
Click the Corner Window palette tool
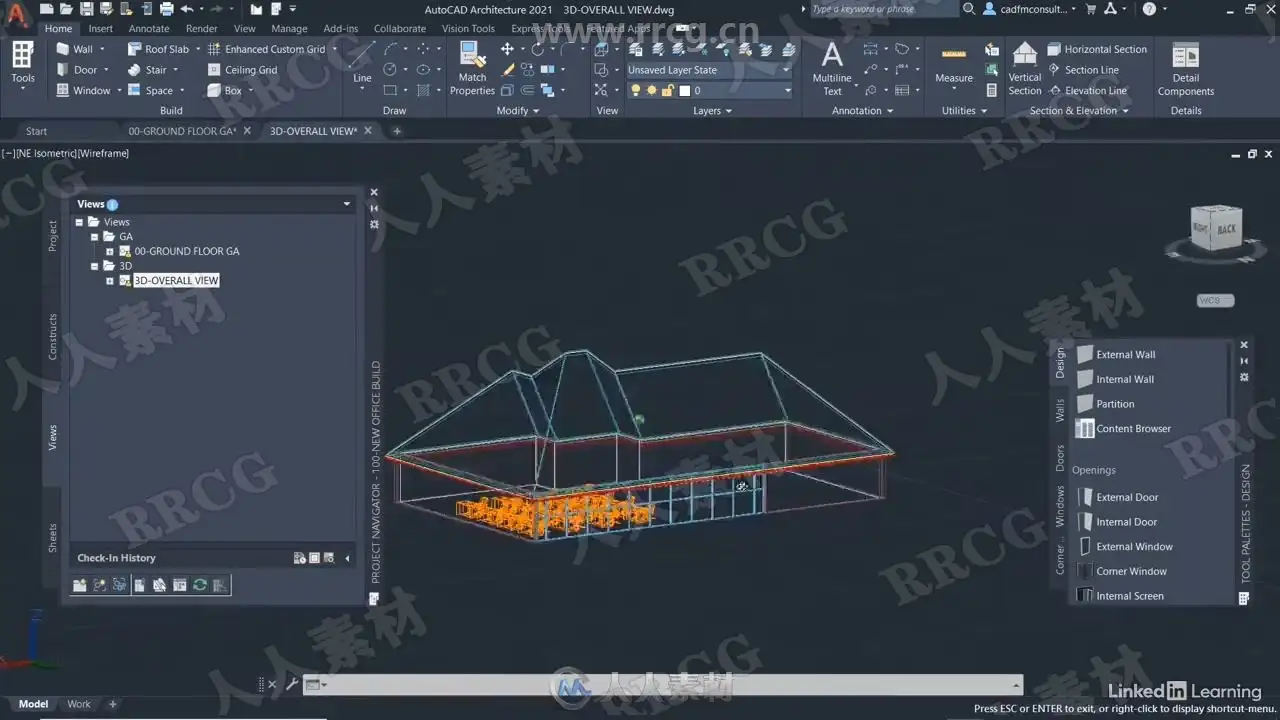coord(1121,571)
